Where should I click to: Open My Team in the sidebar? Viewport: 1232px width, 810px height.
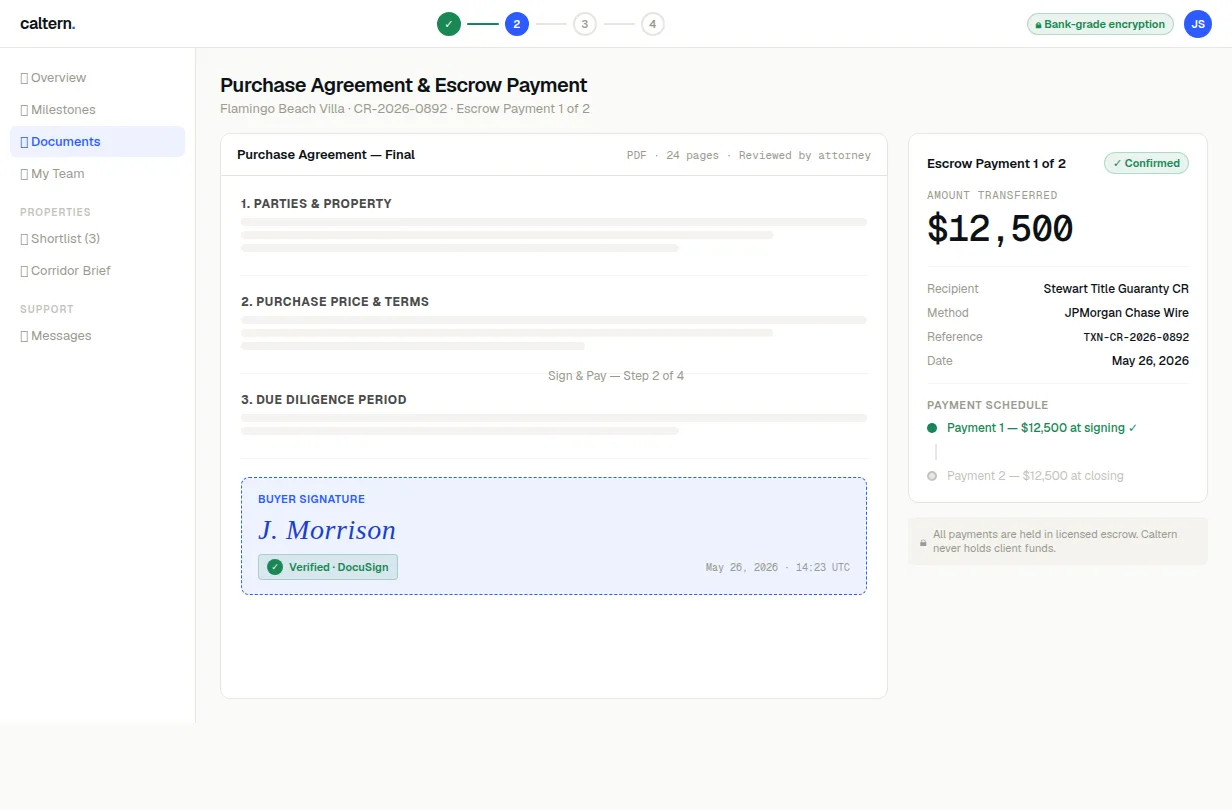point(97,174)
